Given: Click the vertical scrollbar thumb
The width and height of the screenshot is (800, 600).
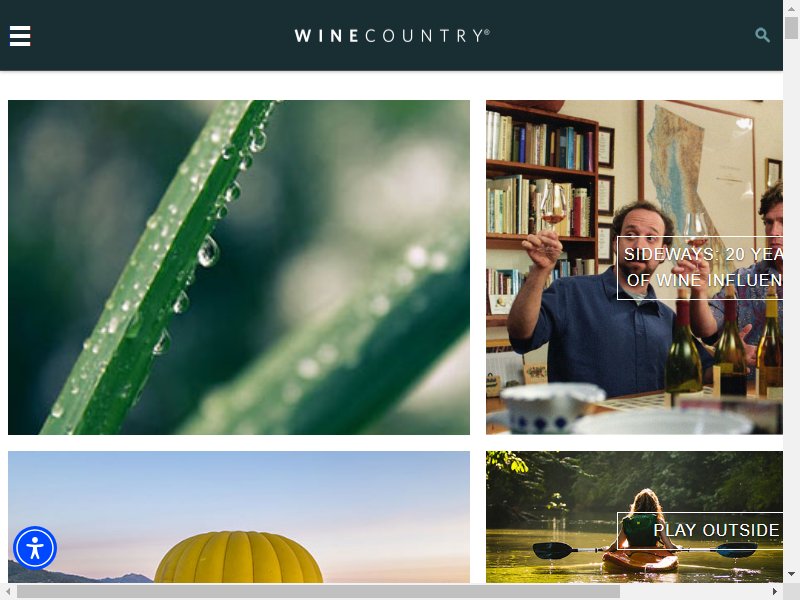Looking at the screenshot, I should coord(791,28).
